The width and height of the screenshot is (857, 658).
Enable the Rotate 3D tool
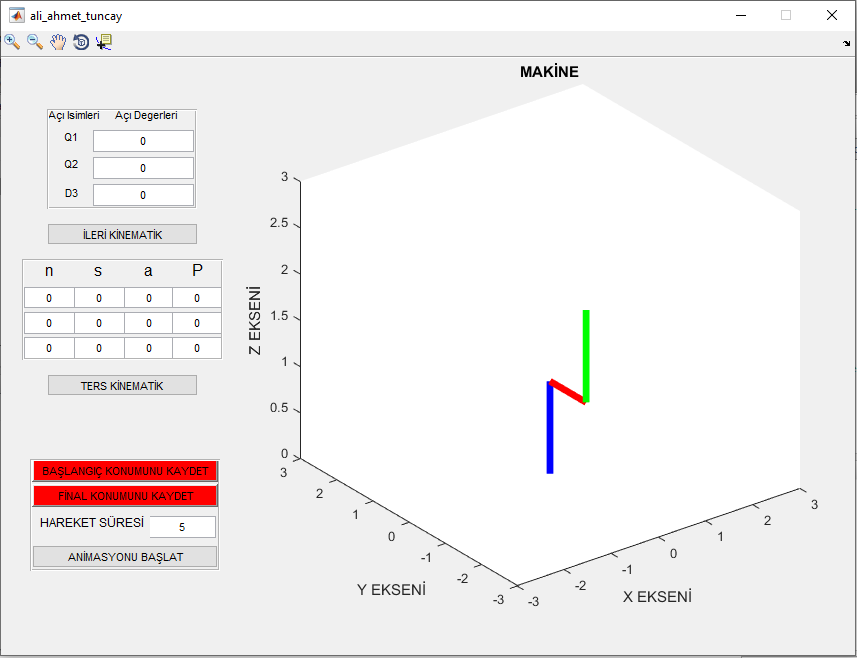[80, 42]
